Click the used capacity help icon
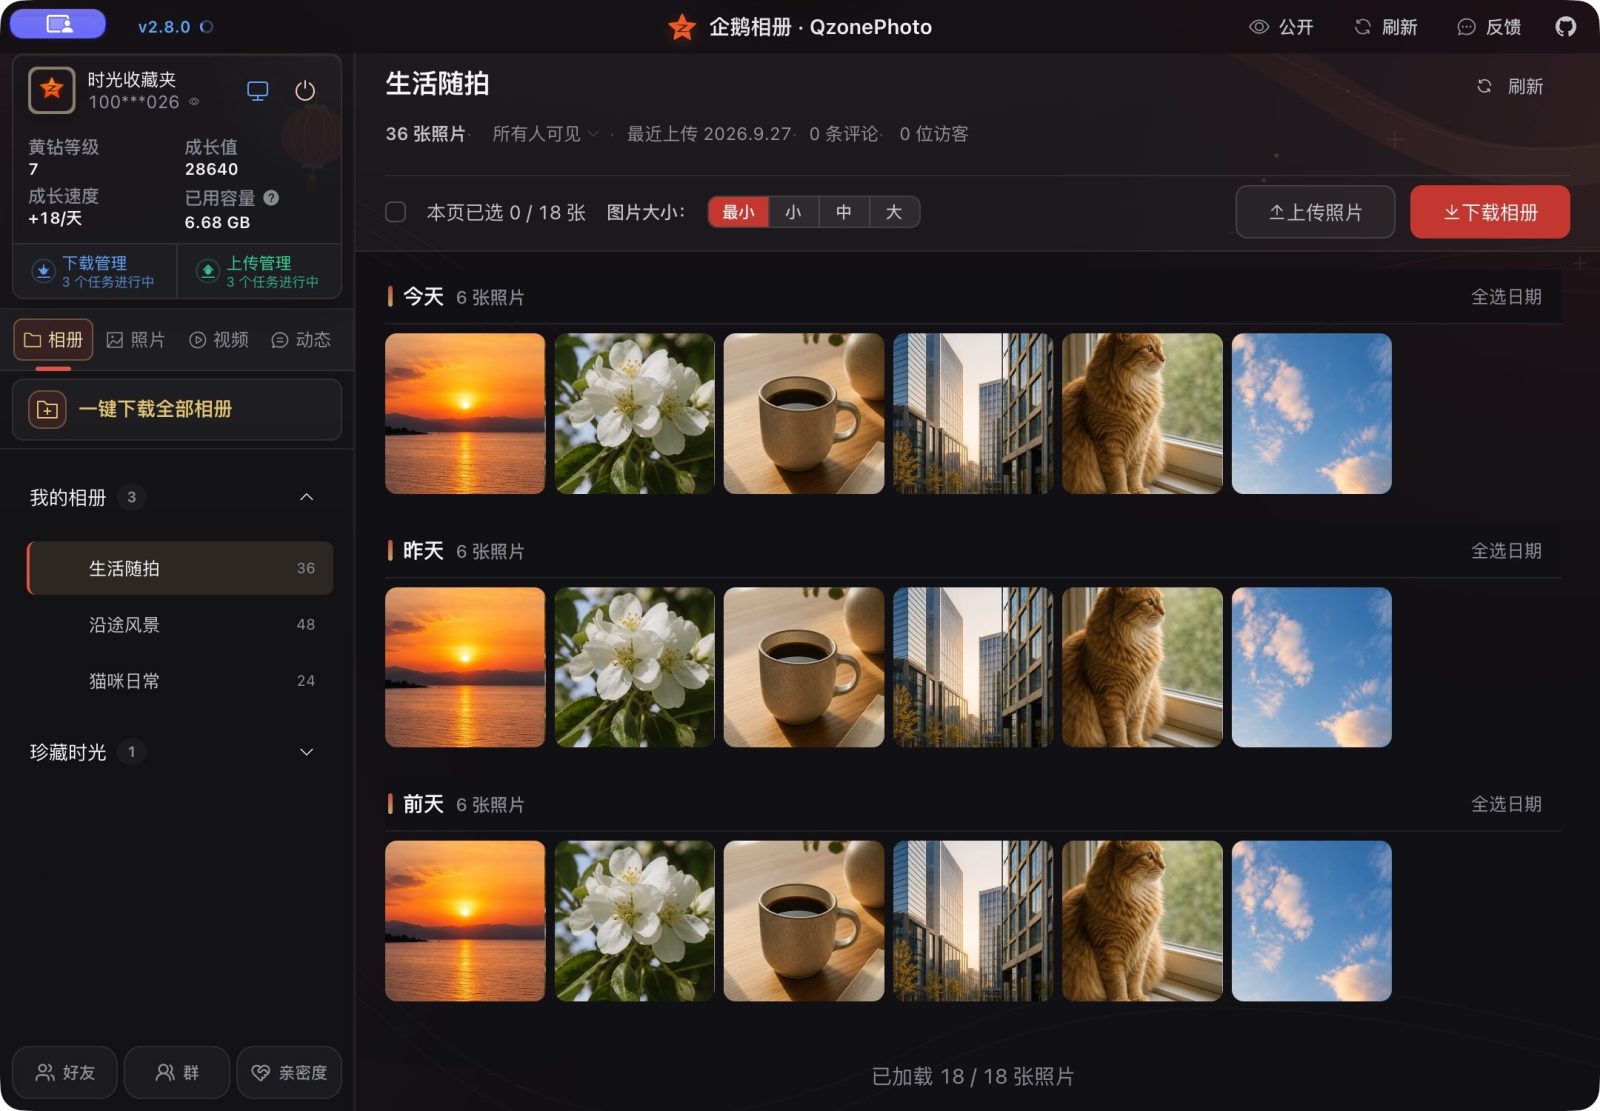Image resolution: width=1600 pixels, height=1111 pixels. [x=271, y=198]
